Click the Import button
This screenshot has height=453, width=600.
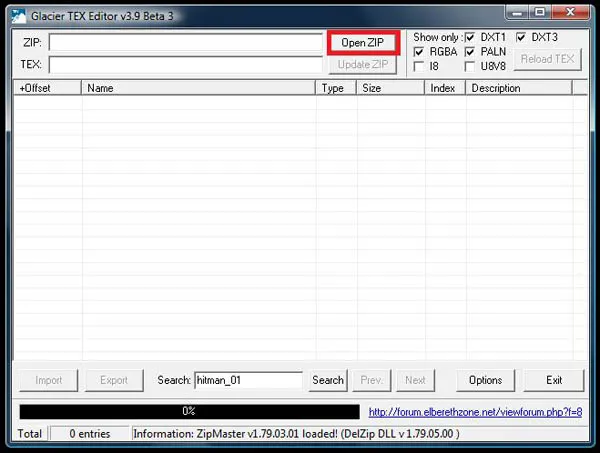click(49, 380)
